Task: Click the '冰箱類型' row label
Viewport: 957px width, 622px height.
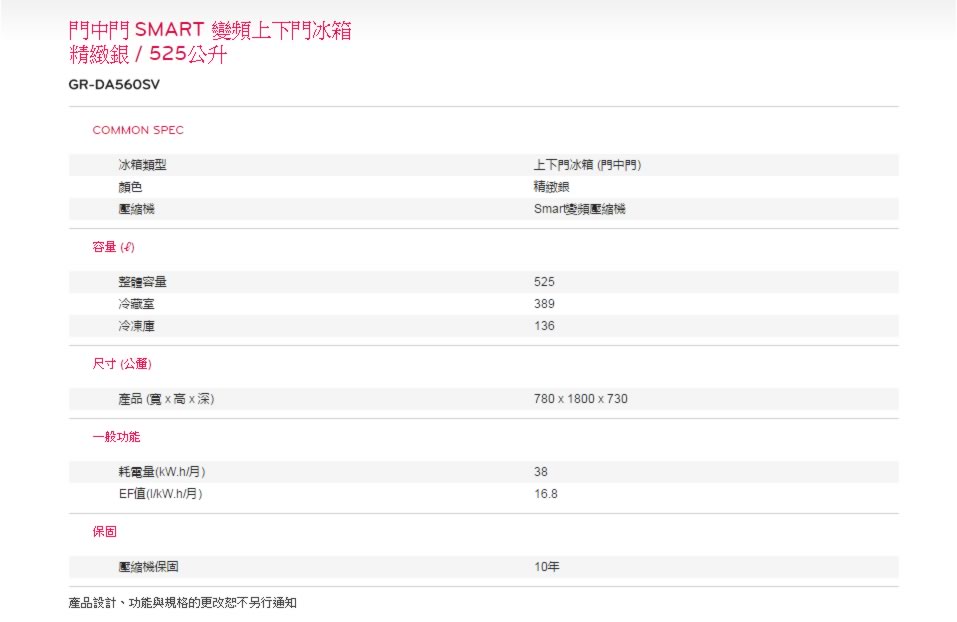Action: pyautogui.click(x=142, y=165)
